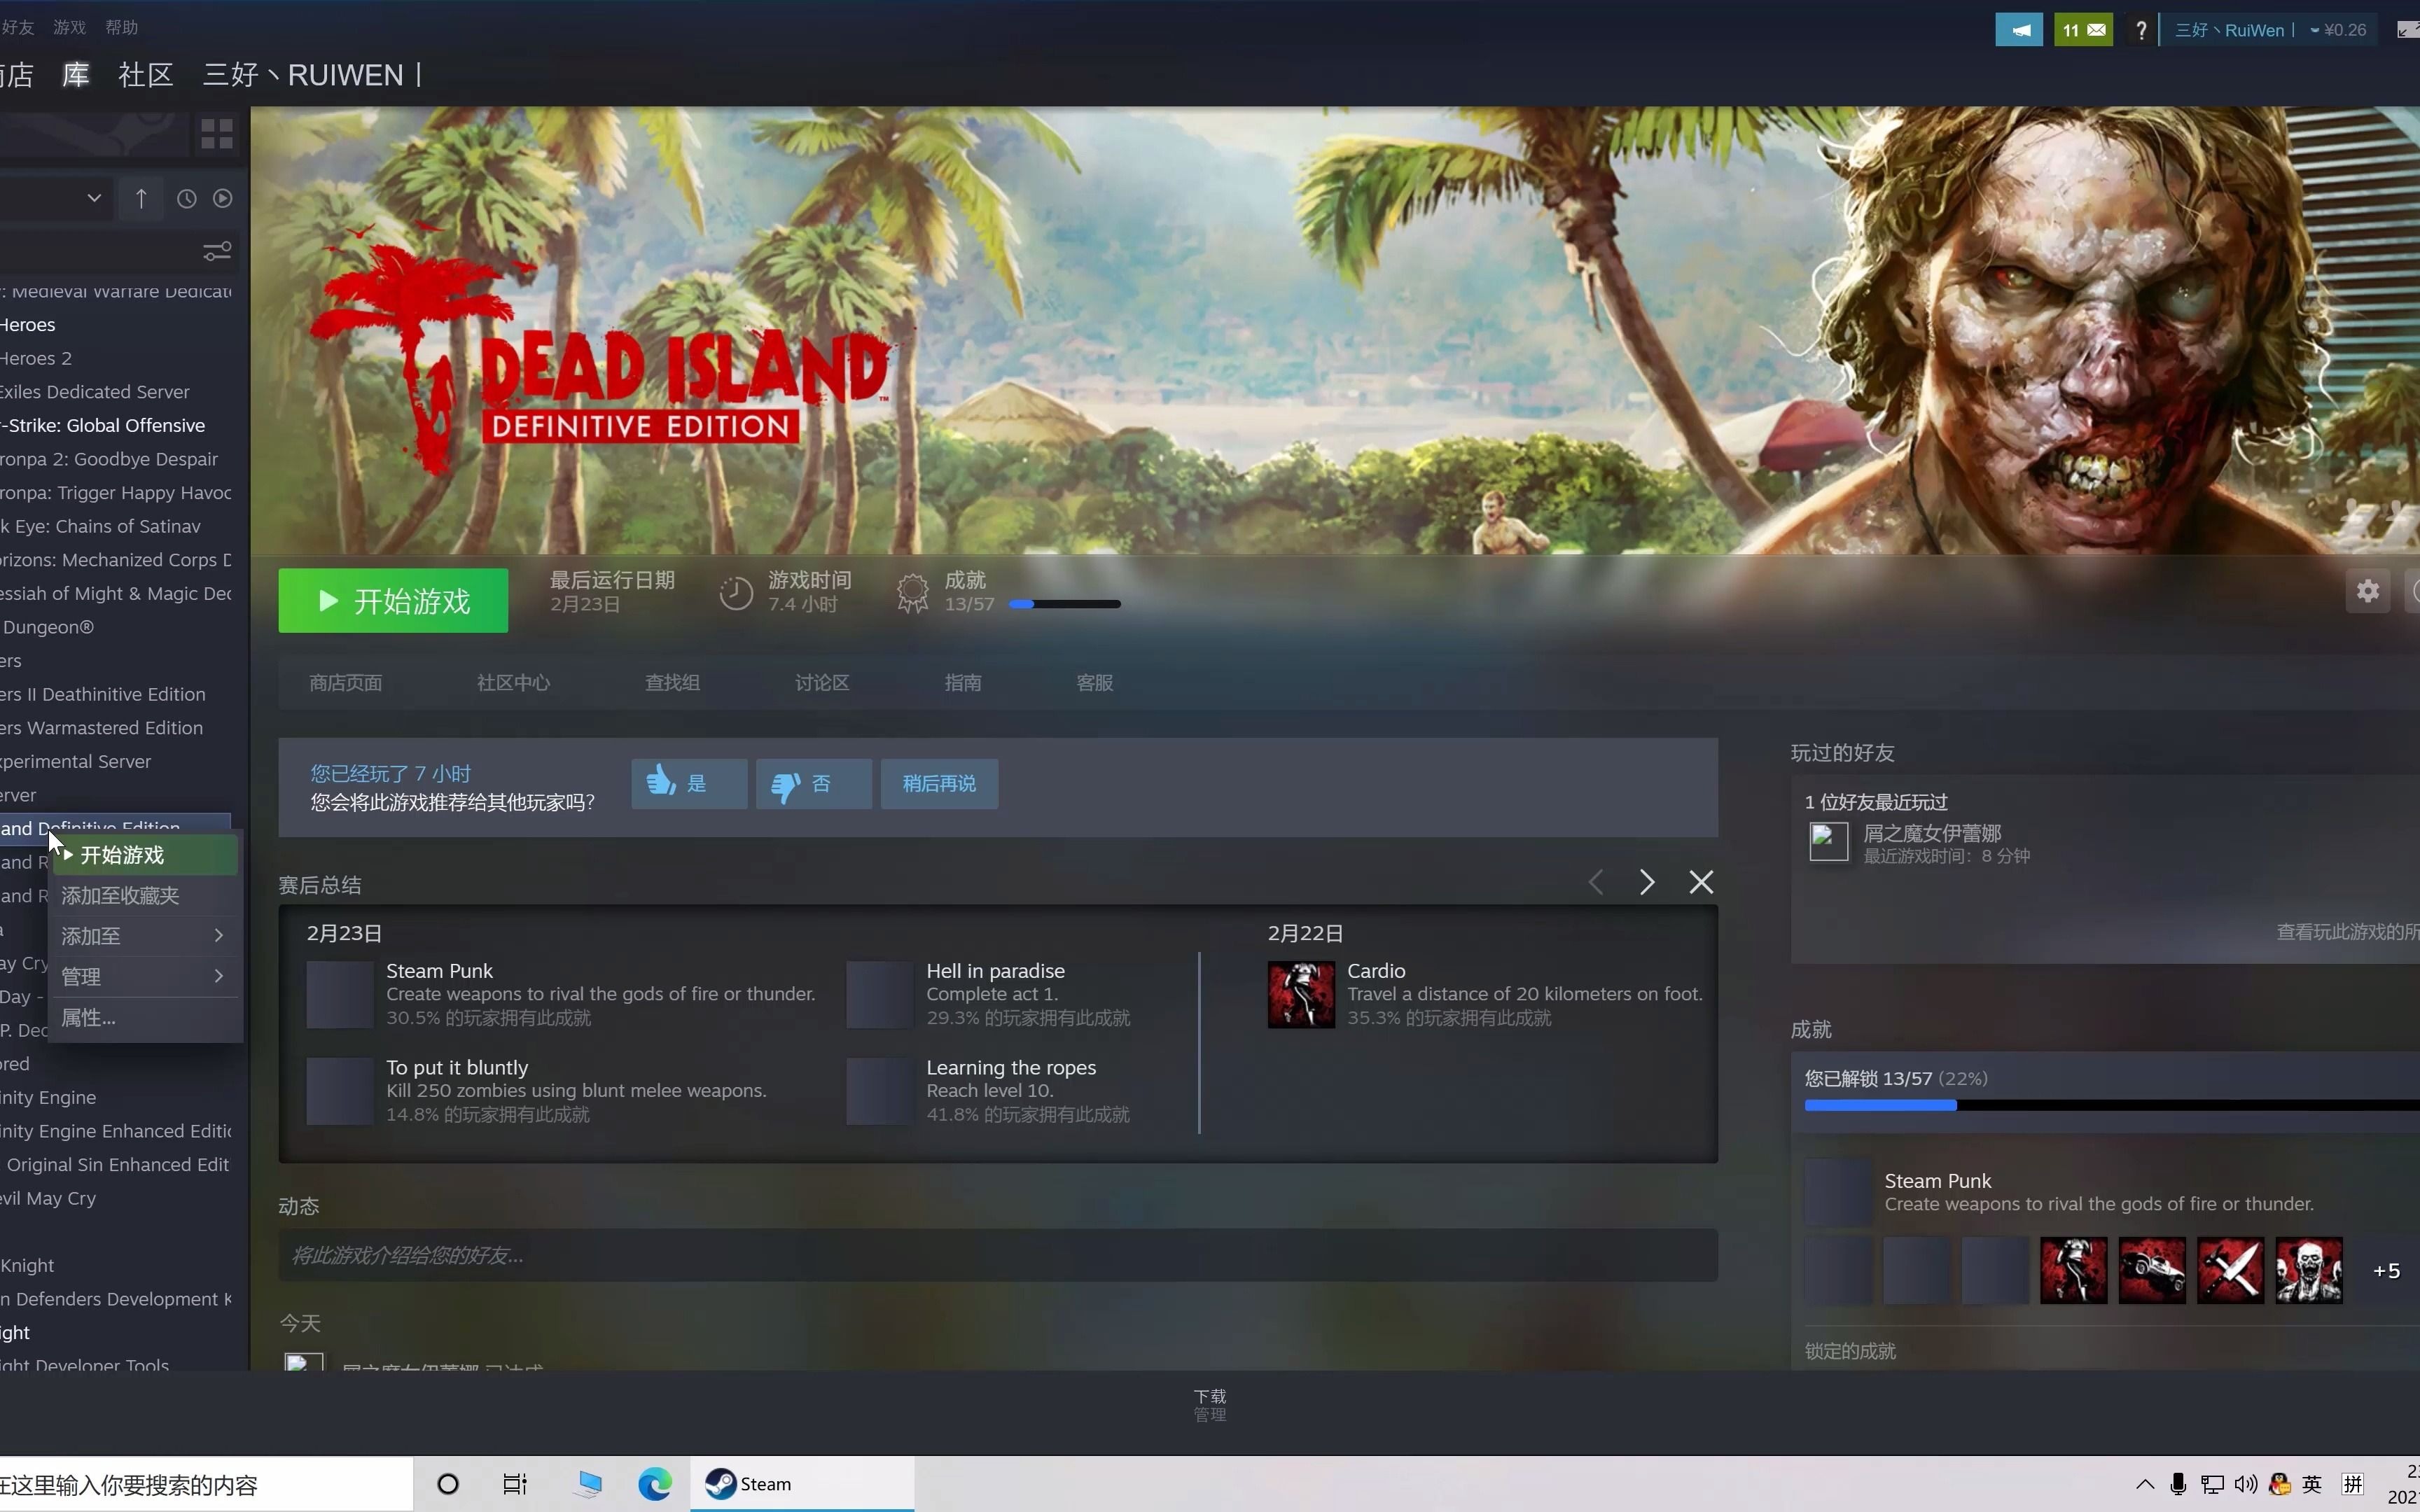Image resolution: width=2420 pixels, height=1512 pixels.
Task: Click the Steam taskbar button
Action: click(801, 1484)
